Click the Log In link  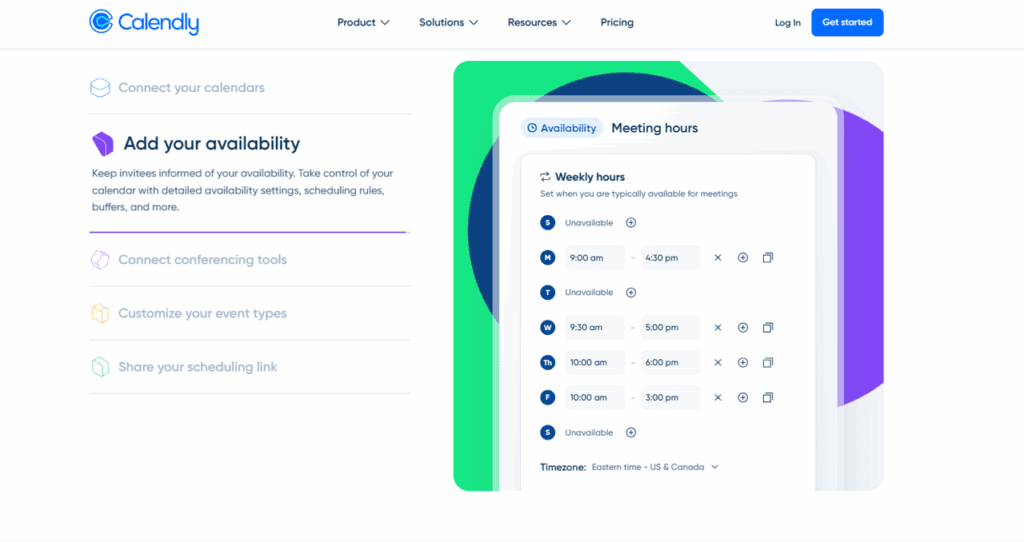pyautogui.click(x=787, y=23)
